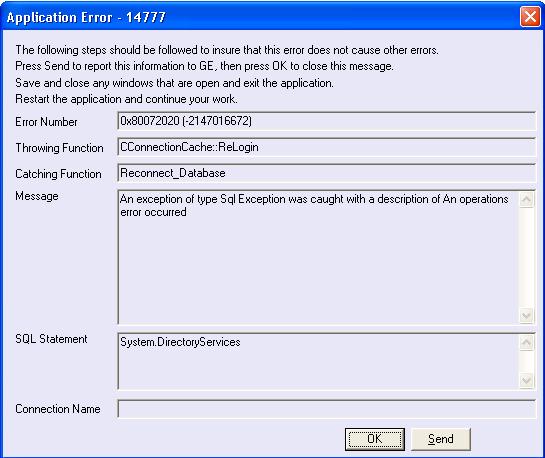Click the OK button
The height and width of the screenshot is (458, 545).
(x=375, y=439)
